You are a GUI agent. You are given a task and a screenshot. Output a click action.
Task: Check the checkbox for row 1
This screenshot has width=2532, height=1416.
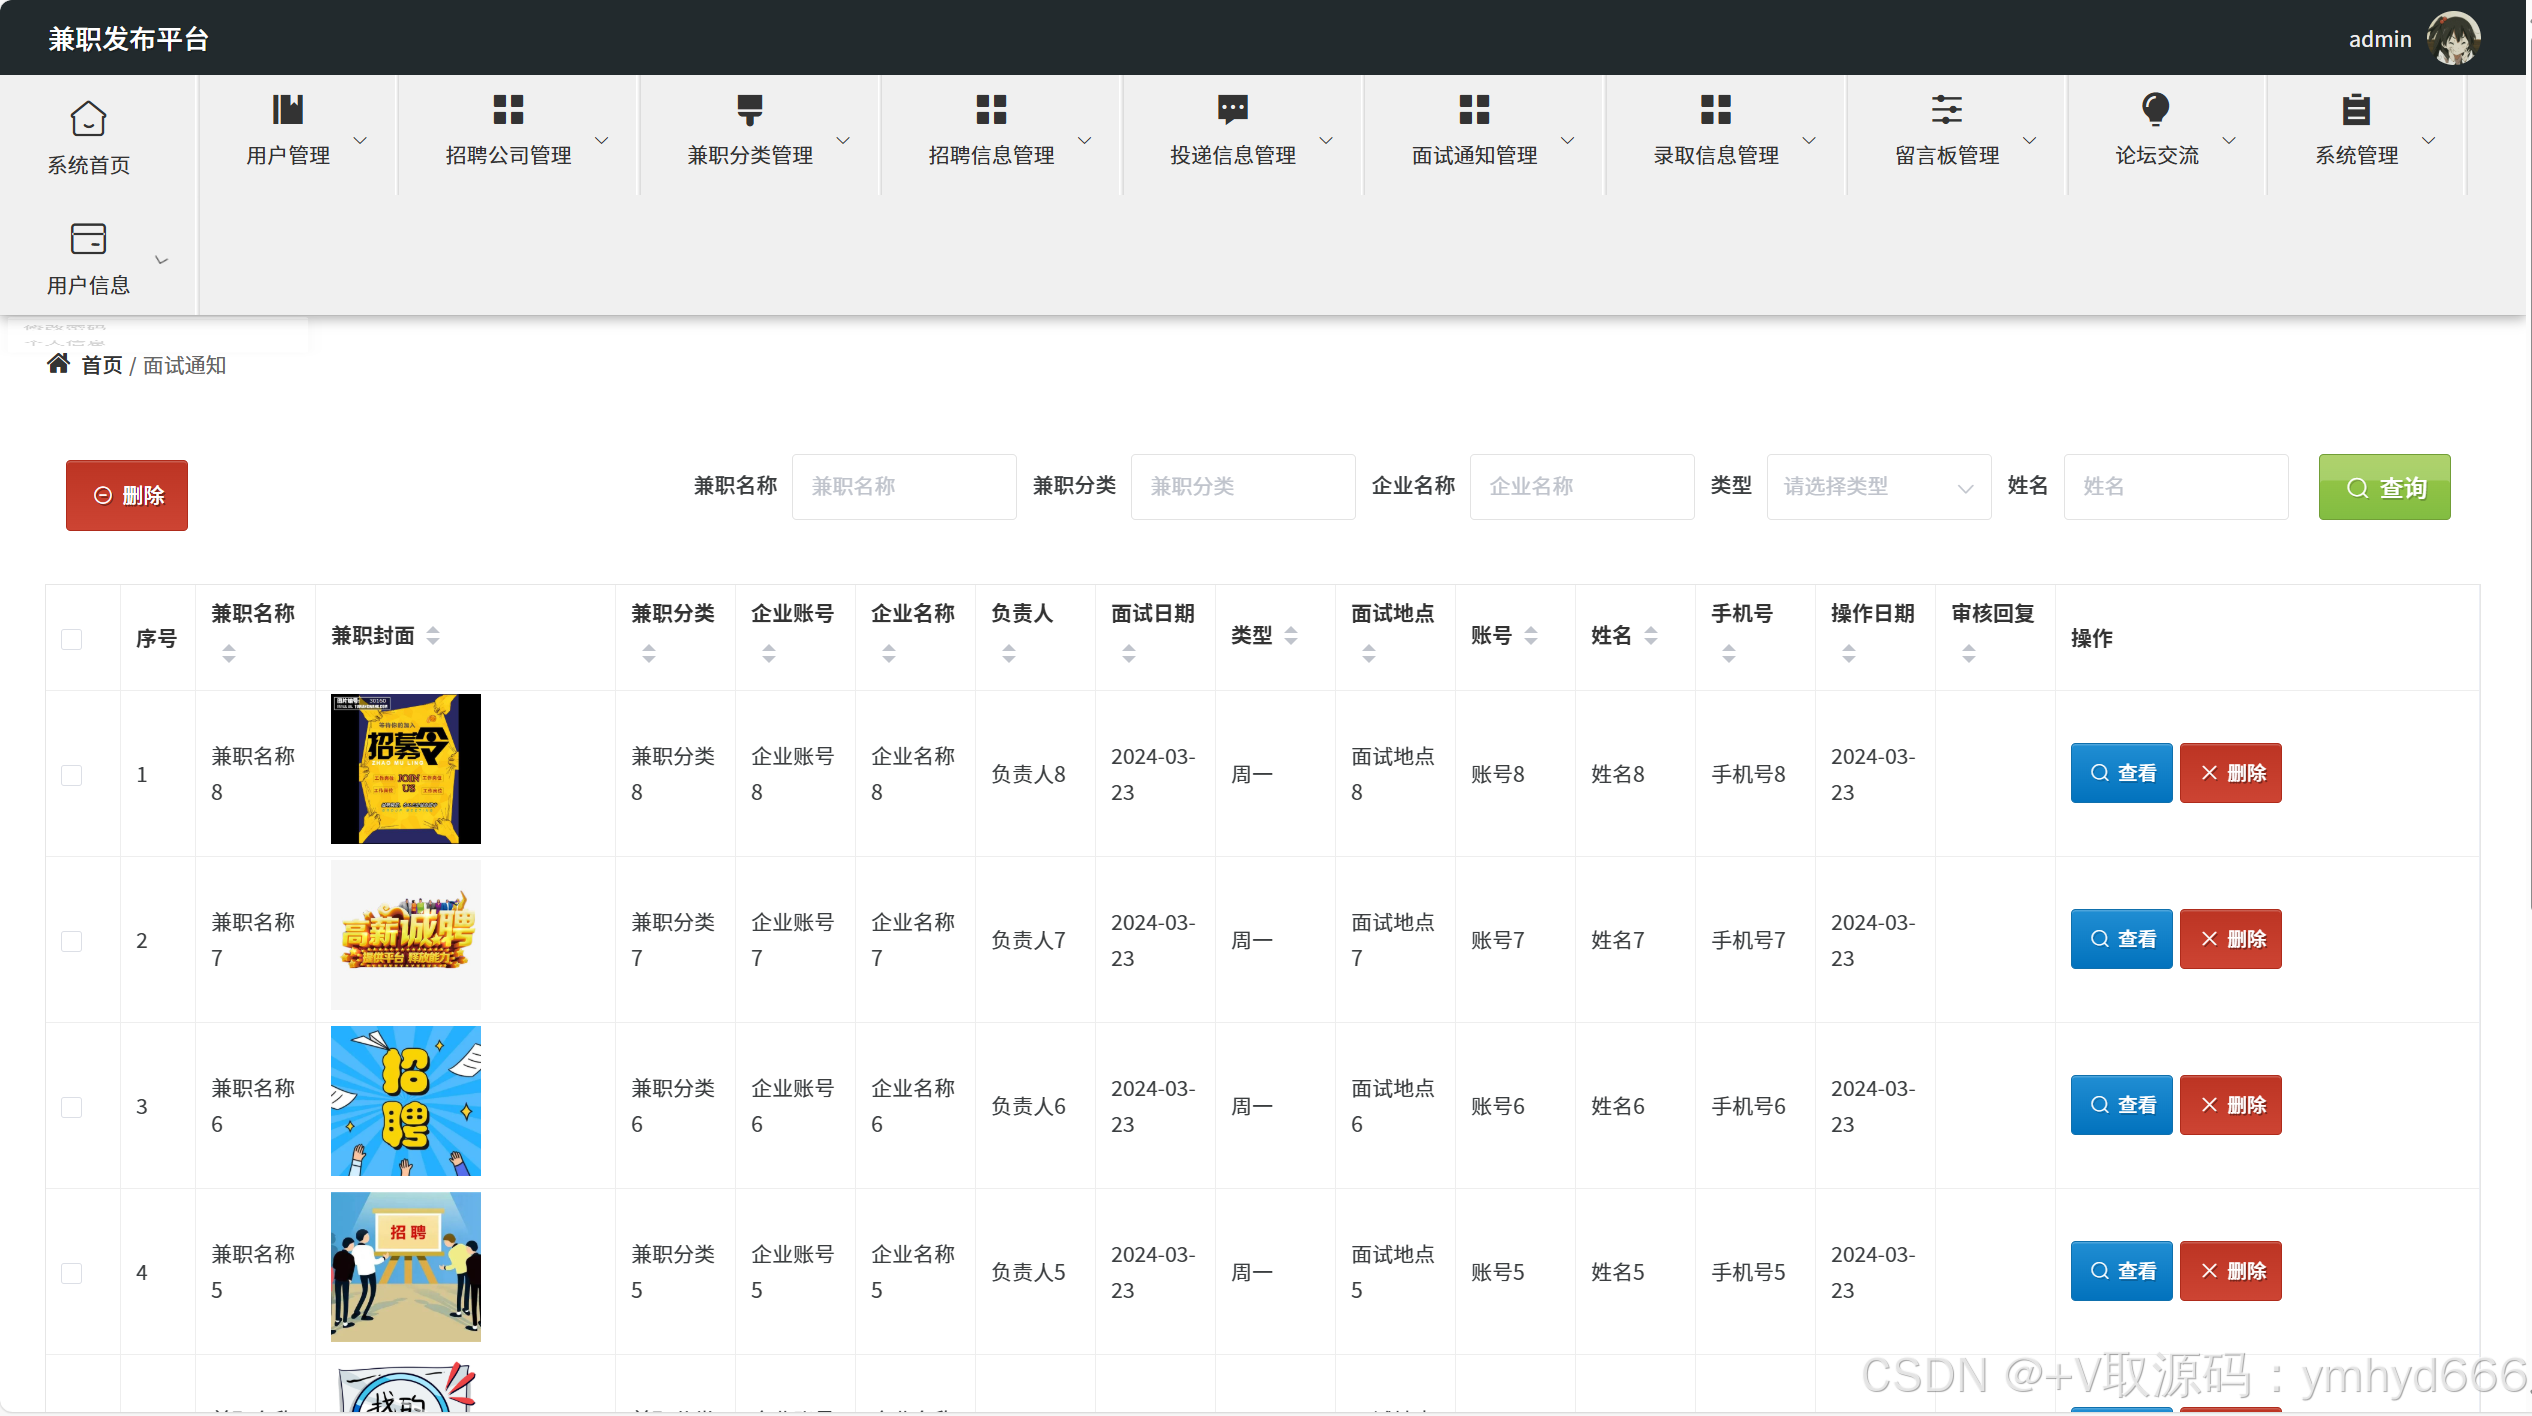pos(71,775)
